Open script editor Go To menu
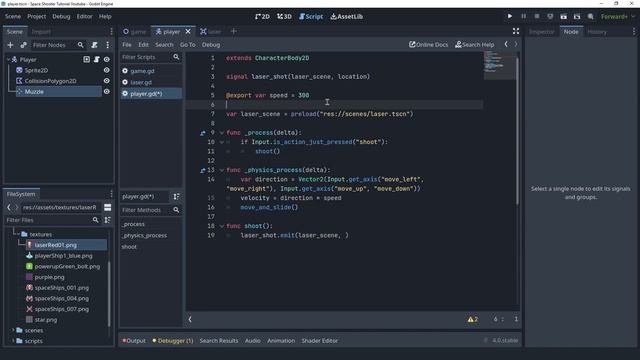640x360 pixels. (188, 44)
